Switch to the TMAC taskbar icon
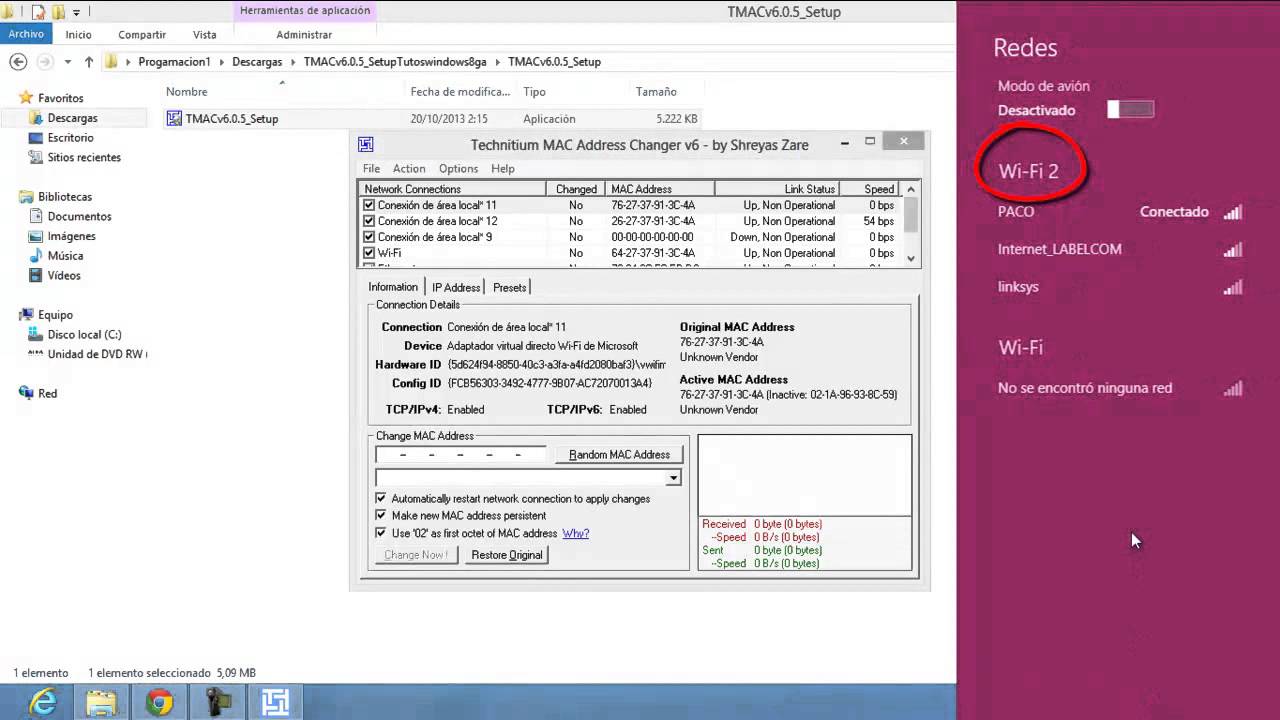The image size is (1280, 720). point(275,703)
